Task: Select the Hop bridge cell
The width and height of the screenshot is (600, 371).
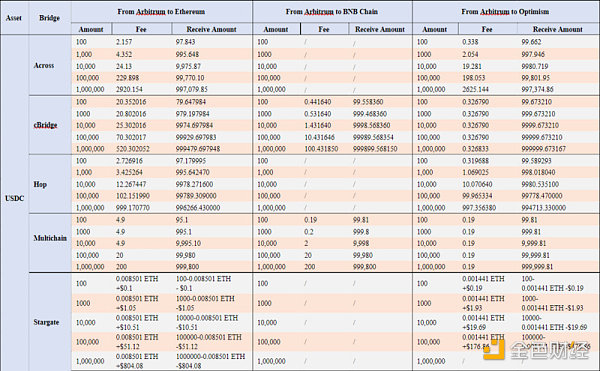Action: [40, 184]
